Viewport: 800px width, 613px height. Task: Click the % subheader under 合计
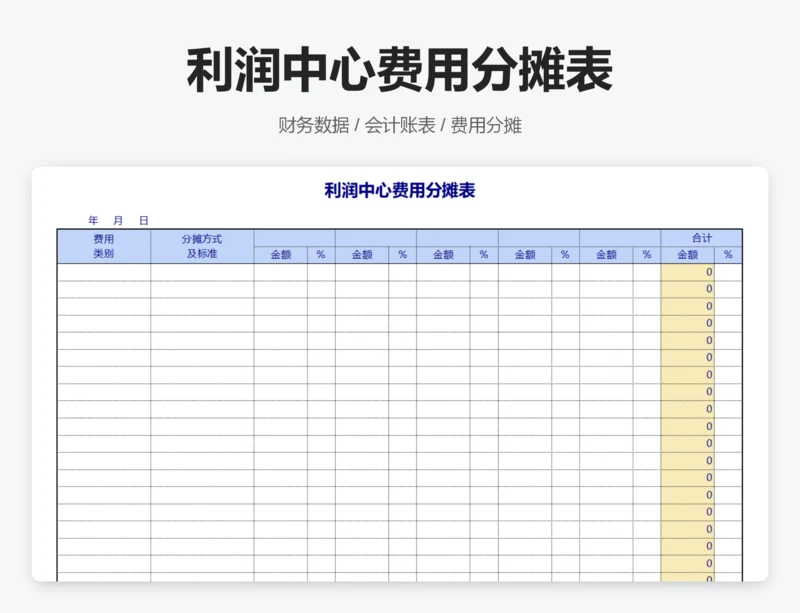pos(728,255)
